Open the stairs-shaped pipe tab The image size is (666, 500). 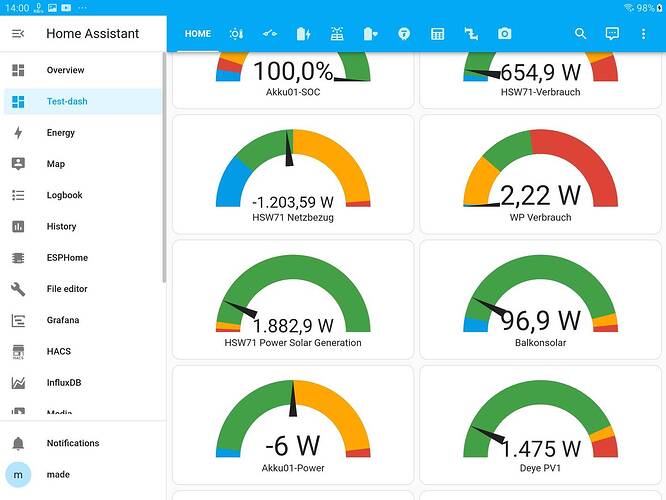click(471, 34)
